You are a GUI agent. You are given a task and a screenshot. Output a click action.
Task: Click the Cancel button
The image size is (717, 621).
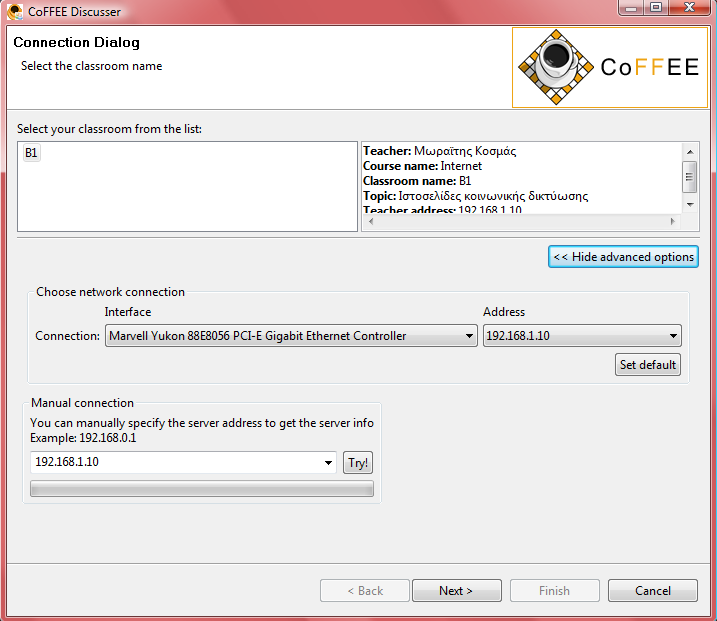pyautogui.click(x=653, y=591)
